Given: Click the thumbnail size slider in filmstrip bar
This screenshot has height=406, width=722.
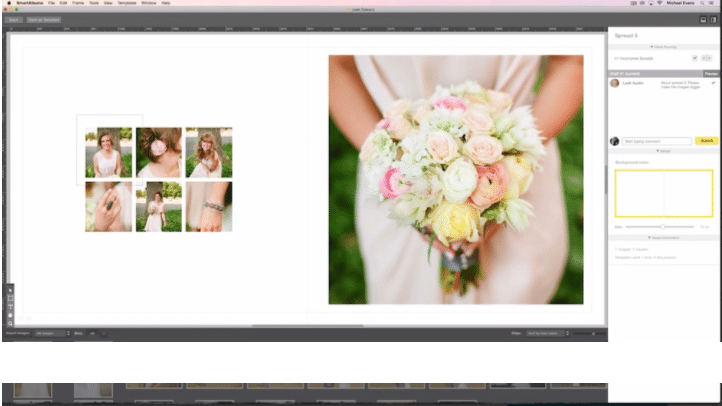Looking at the screenshot, I should pos(590,333).
